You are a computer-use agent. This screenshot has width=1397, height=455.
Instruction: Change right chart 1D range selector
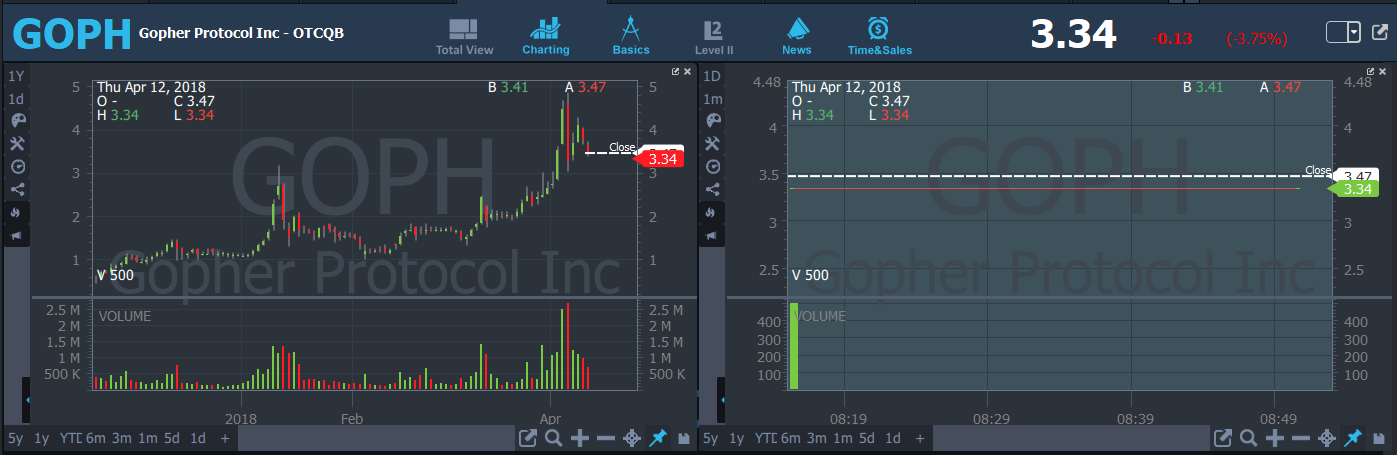tap(712, 76)
